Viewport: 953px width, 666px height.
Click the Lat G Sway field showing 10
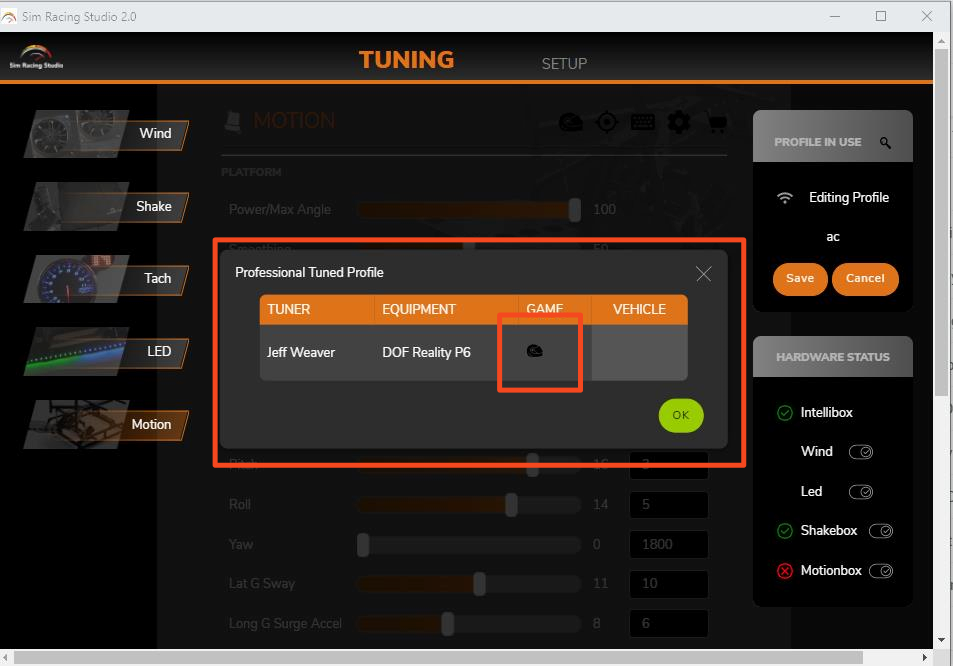coord(669,584)
